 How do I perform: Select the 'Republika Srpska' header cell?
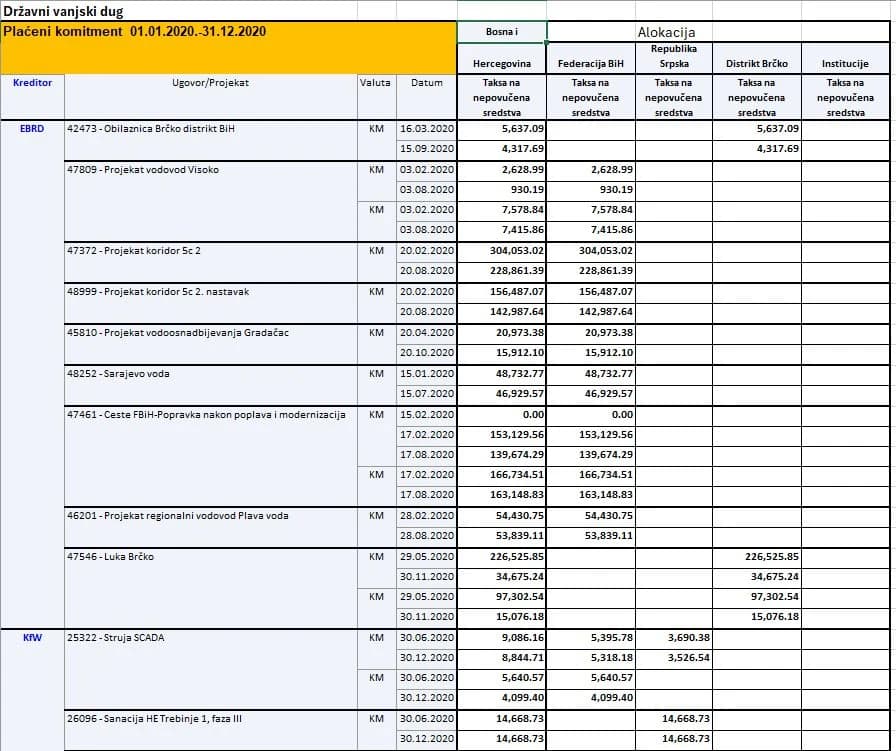point(674,58)
